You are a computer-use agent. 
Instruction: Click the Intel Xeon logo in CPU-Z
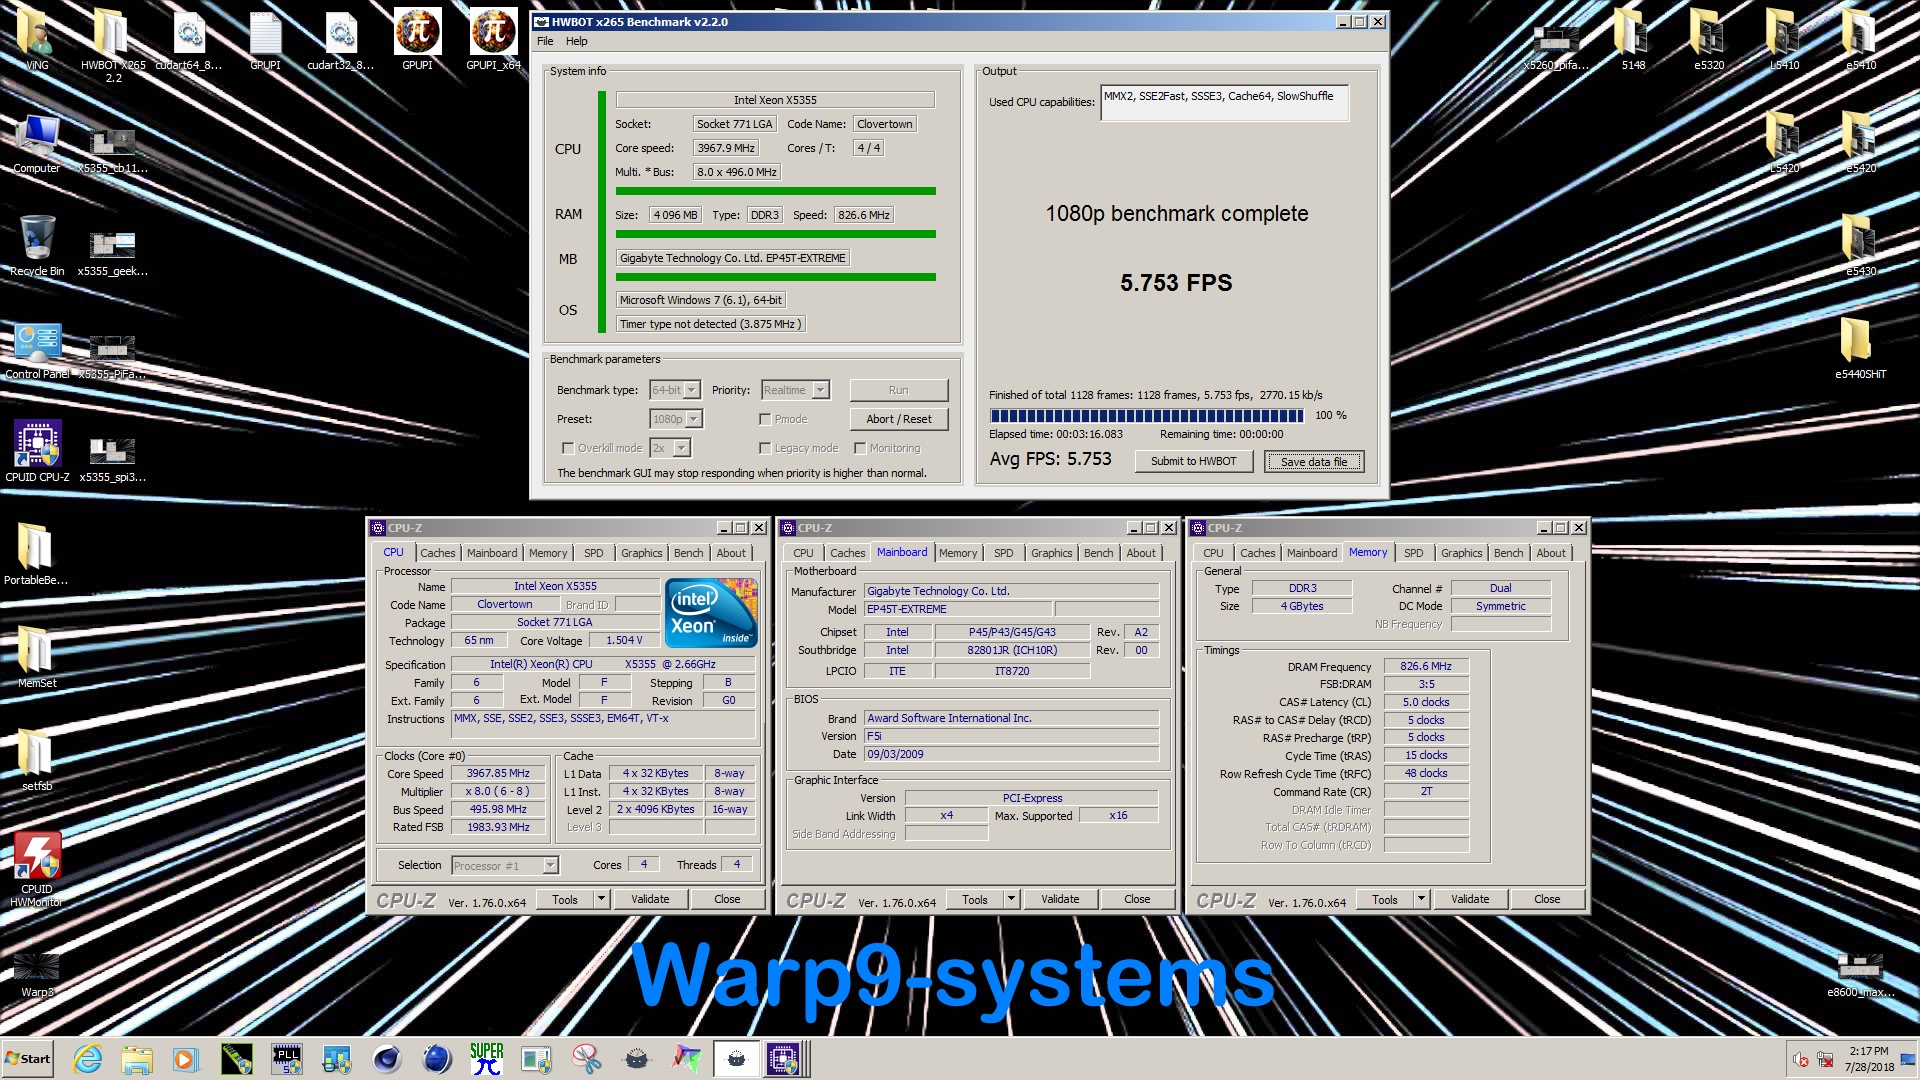coord(711,613)
